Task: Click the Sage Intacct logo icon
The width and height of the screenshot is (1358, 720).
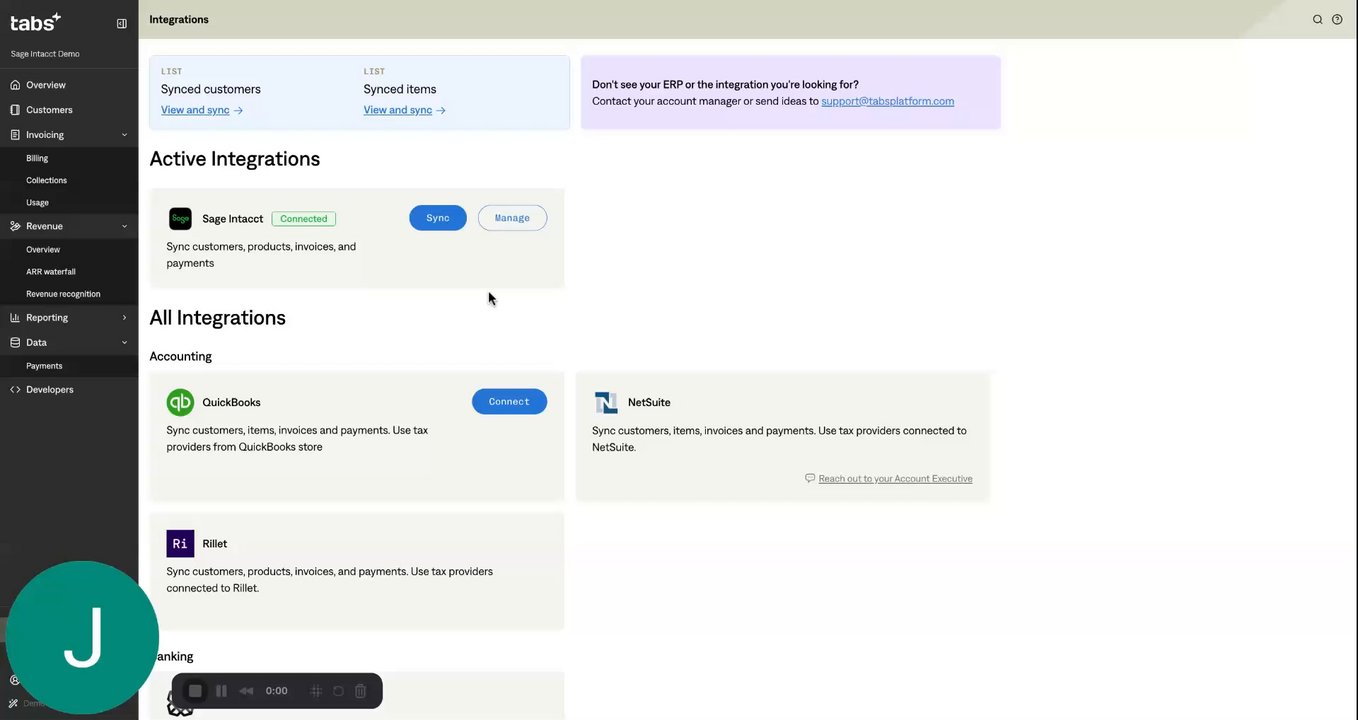Action: pyautogui.click(x=180, y=219)
